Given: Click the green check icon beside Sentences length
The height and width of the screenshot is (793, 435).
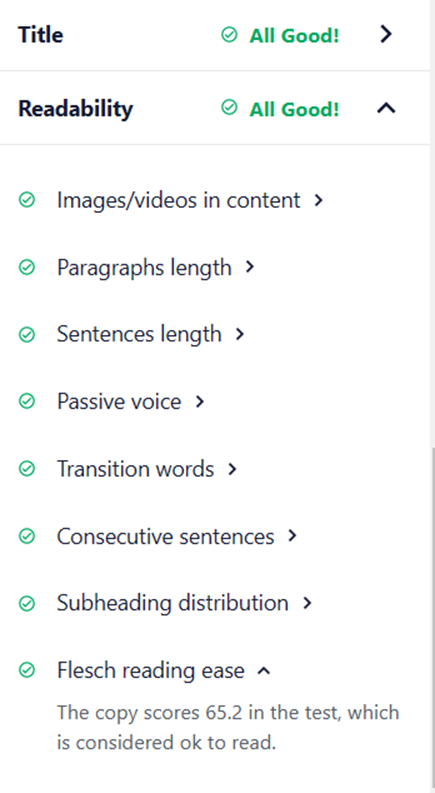Looking at the screenshot, I should [x=27, y=334].
